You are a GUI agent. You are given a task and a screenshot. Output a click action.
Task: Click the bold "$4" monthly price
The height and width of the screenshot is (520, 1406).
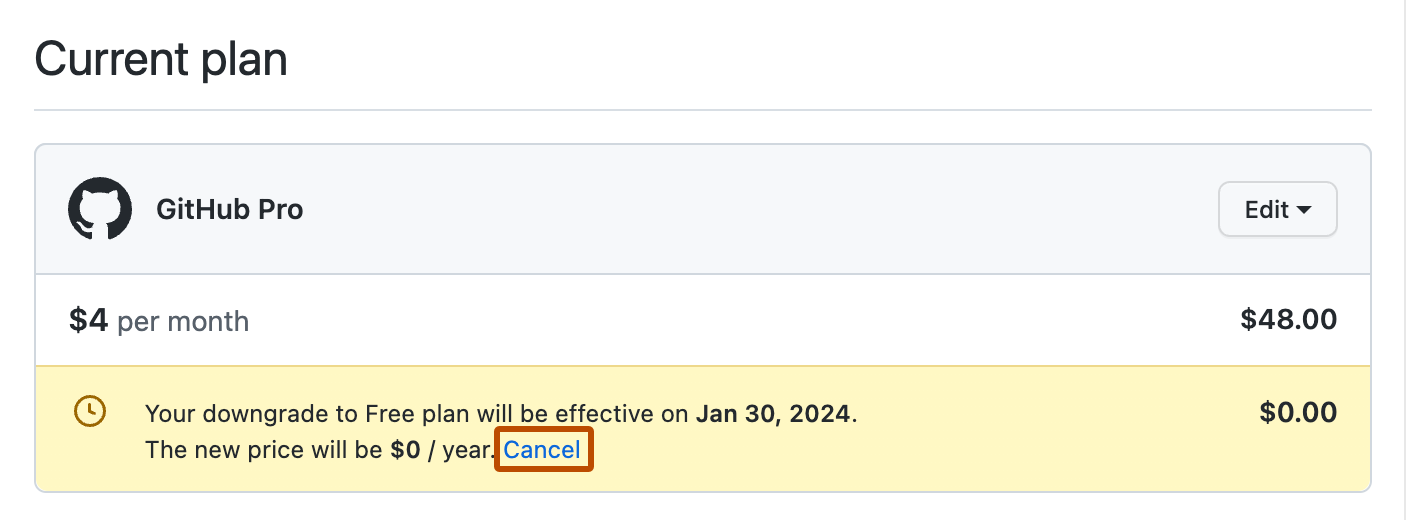tap(88, 321)
